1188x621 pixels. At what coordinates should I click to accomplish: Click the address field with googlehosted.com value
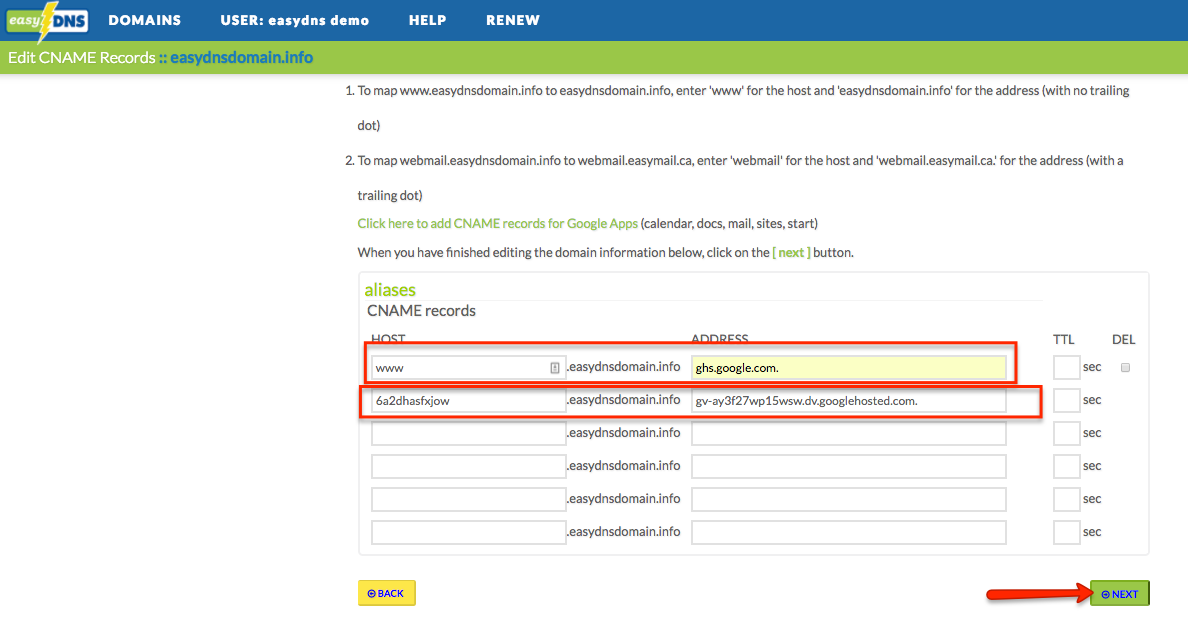point(849,401)
